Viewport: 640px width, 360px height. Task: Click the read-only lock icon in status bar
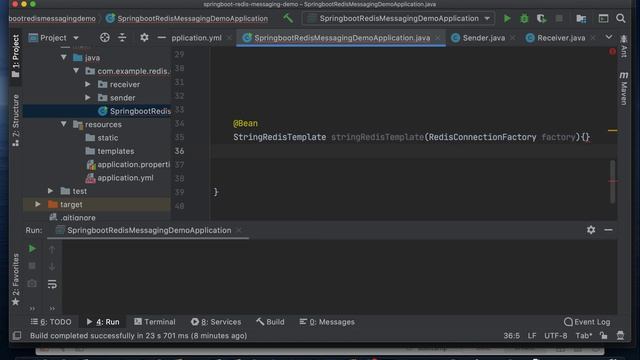pos(603,336)
